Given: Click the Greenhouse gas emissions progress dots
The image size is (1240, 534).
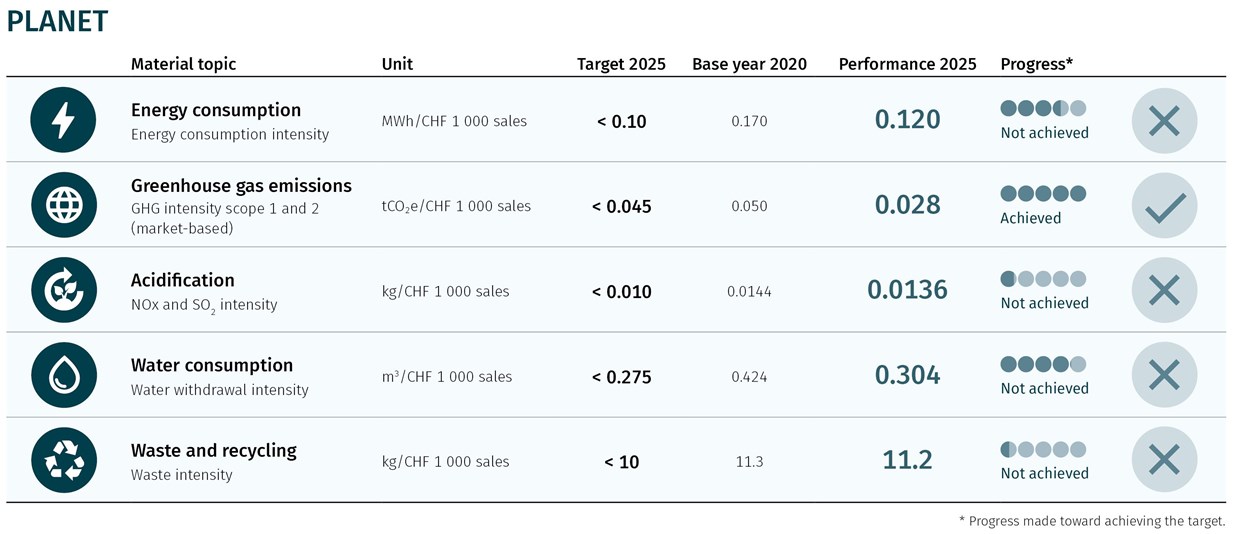Looking at the screenshot, I should pyautogui.click(x=1043, y=193).
